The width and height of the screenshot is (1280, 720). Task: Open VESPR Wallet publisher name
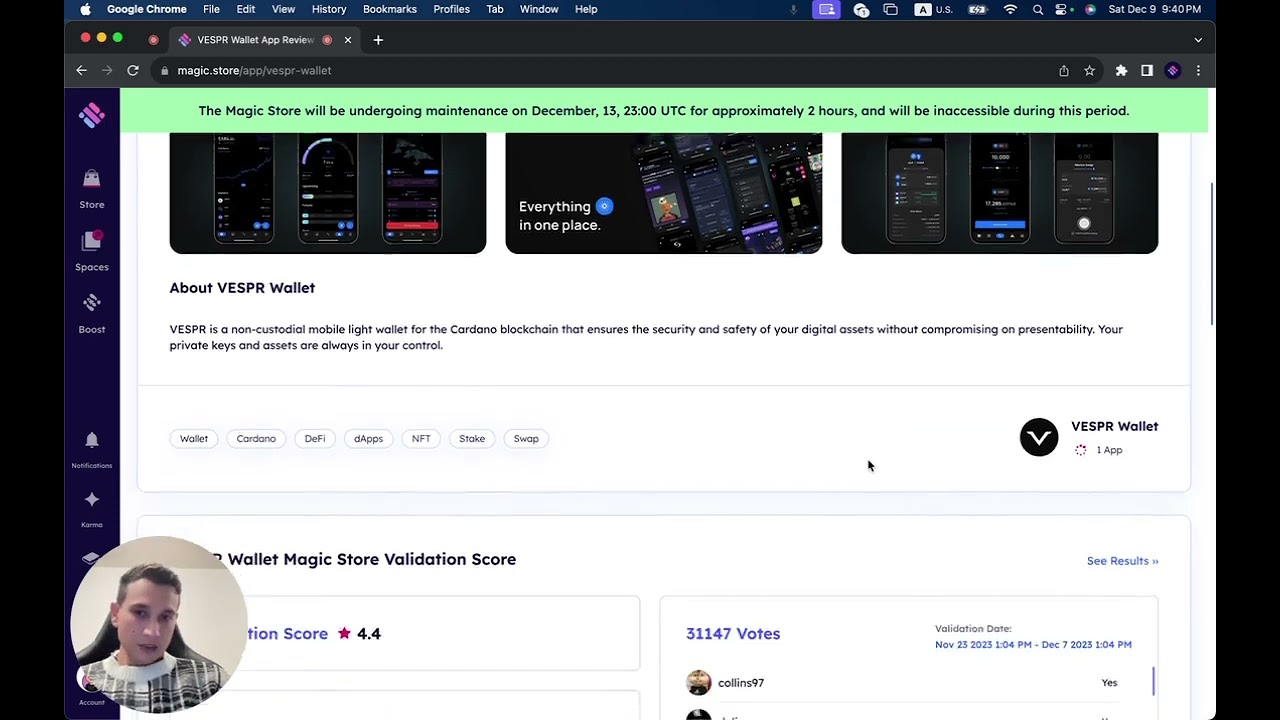[x=1114, y=426]
